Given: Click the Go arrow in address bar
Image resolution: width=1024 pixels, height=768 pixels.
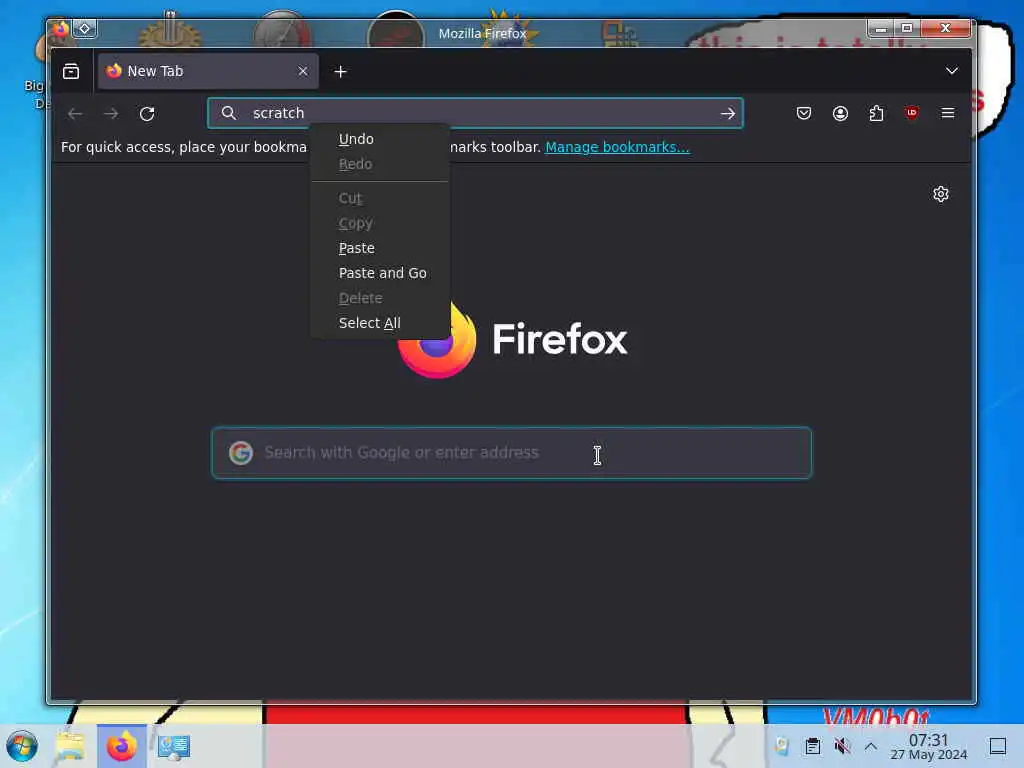Looking at the screenshot, I should [728, 113].
